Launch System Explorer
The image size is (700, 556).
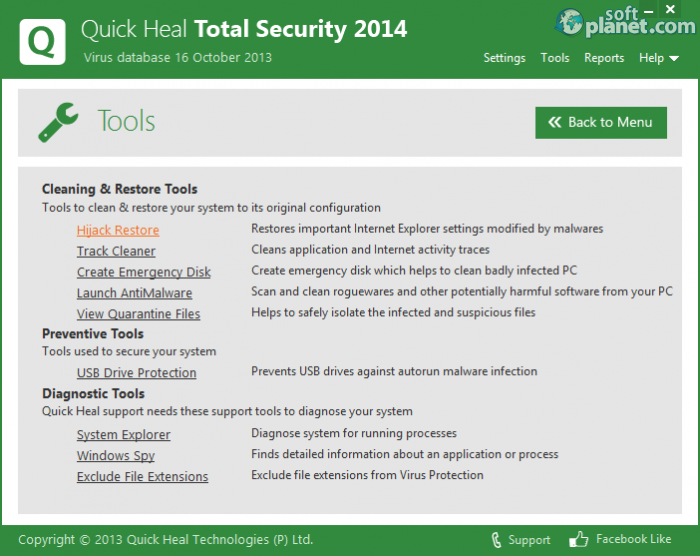pos(124,435)
